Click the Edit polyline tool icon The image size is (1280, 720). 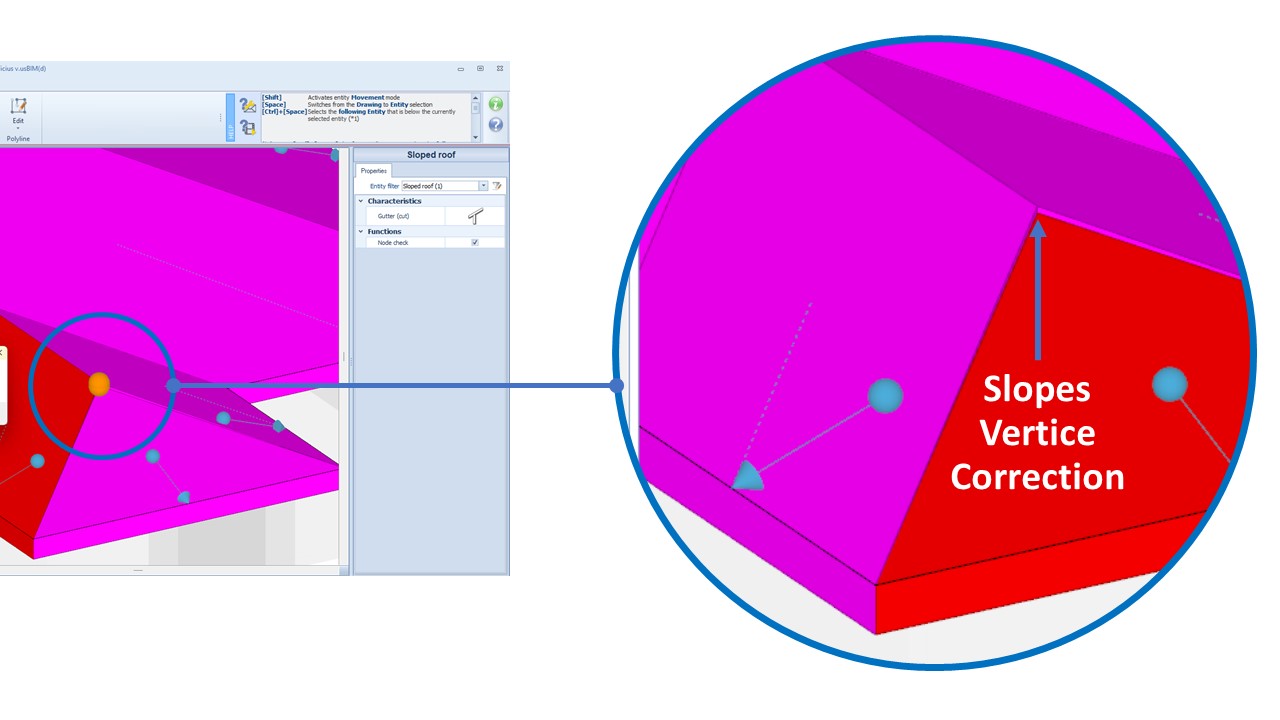coord(18,106)
